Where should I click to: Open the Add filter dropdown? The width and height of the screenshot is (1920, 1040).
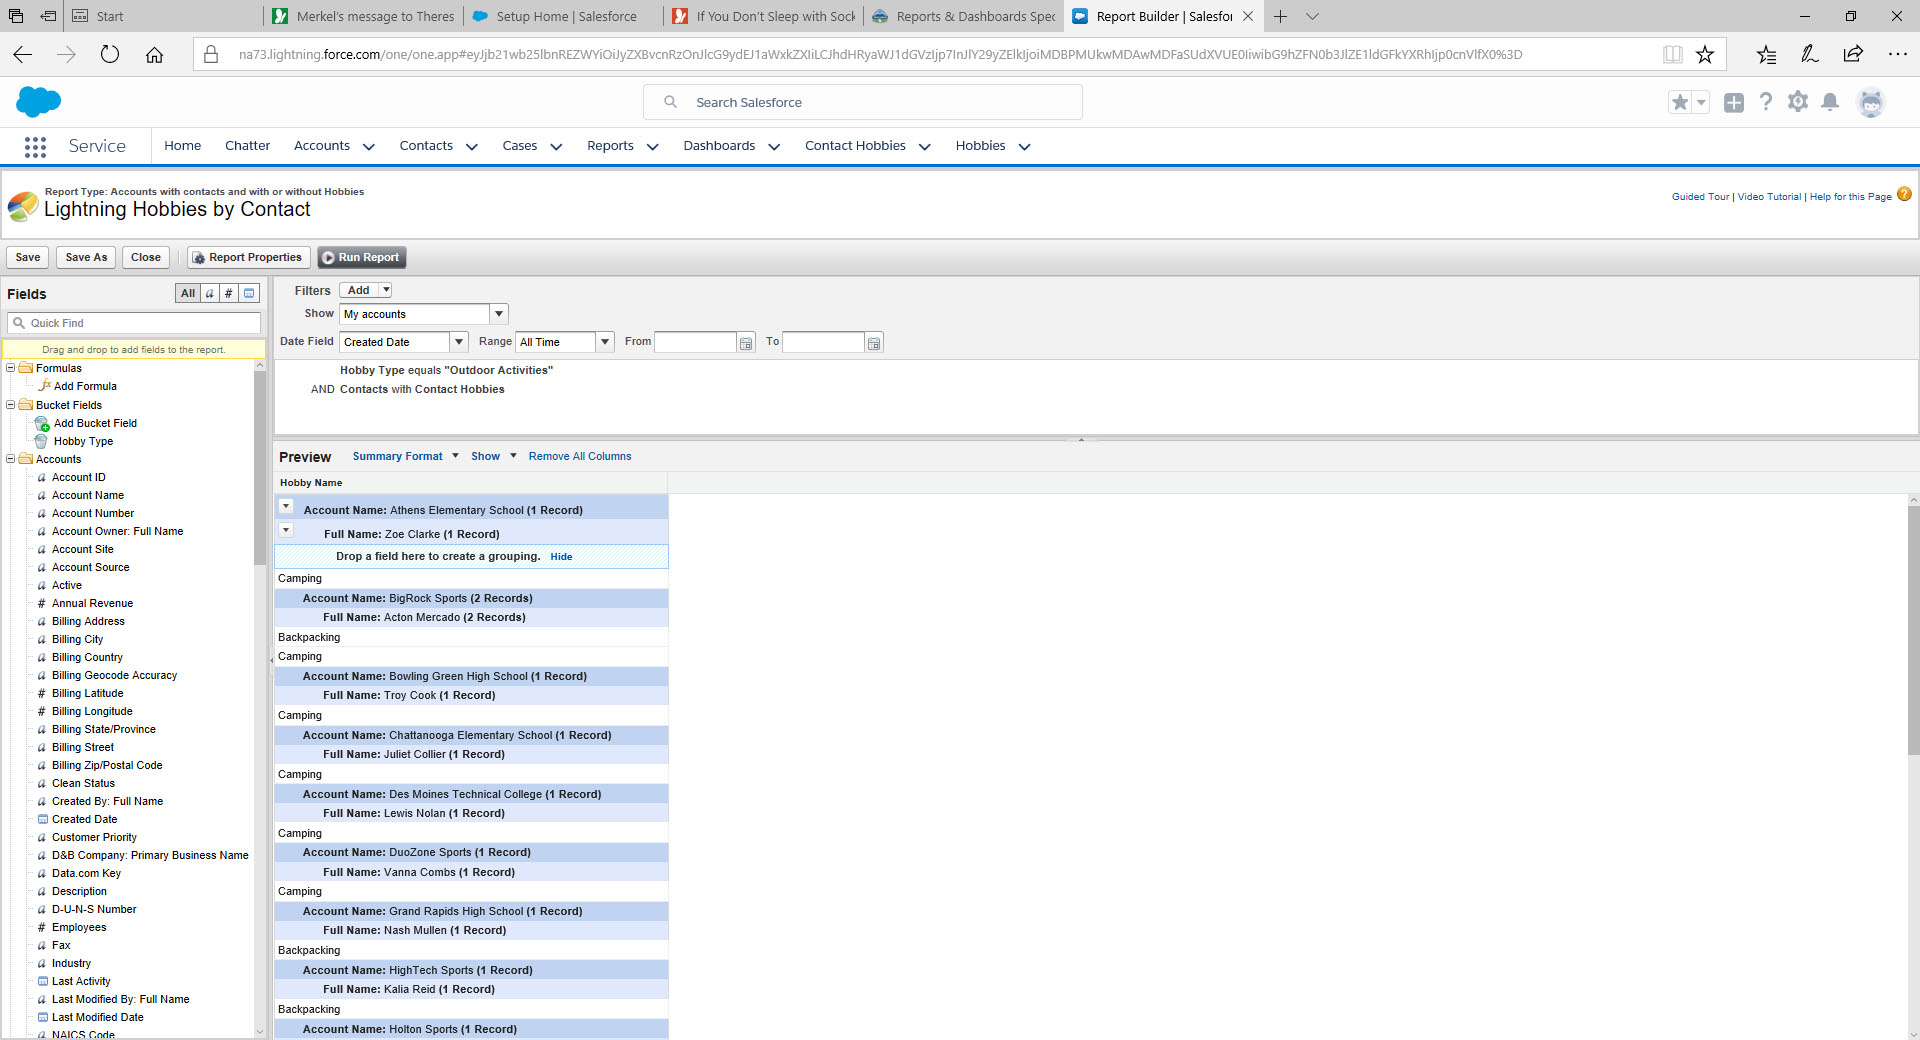point(386,291)
